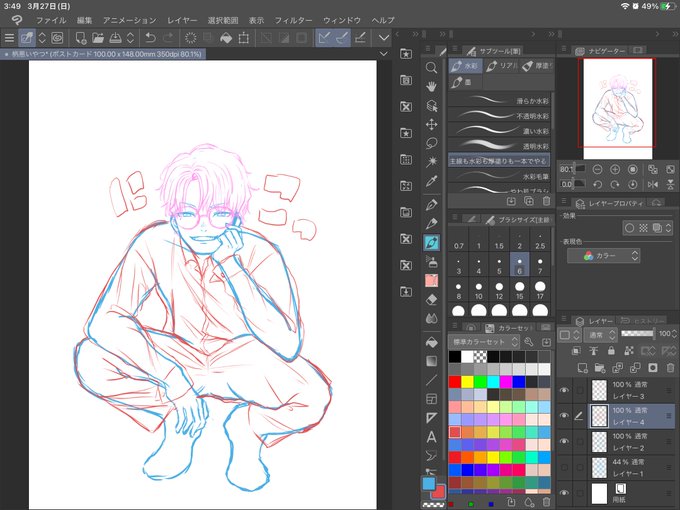
Task: Select 不透明水彩 brush
Action: coord(499,116)
